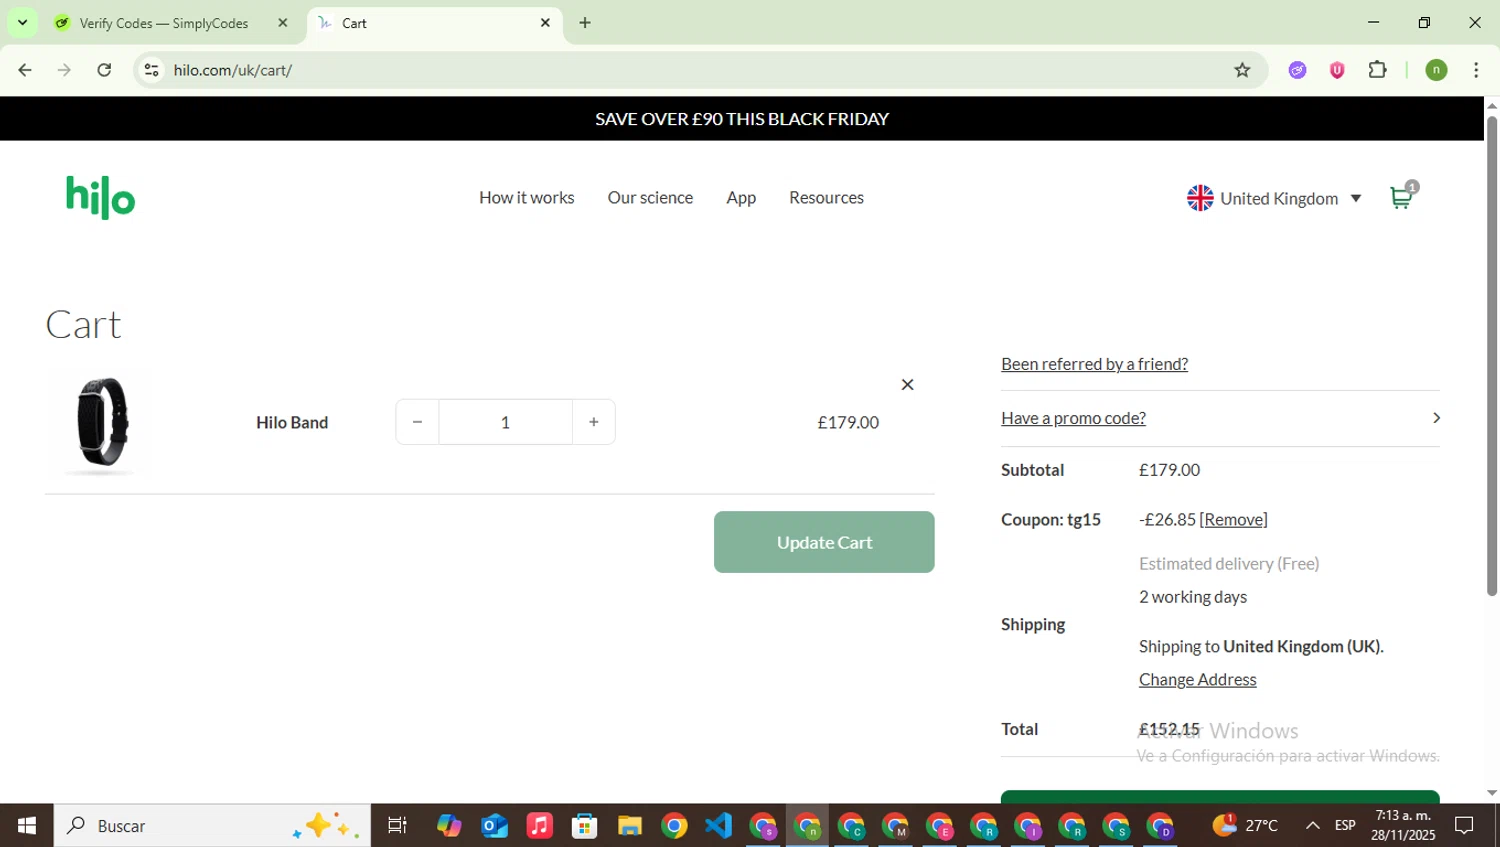Close the Verify Codes SimplyCodes tab
This screenshot has height=847, width=1500.
pos(282,23)
